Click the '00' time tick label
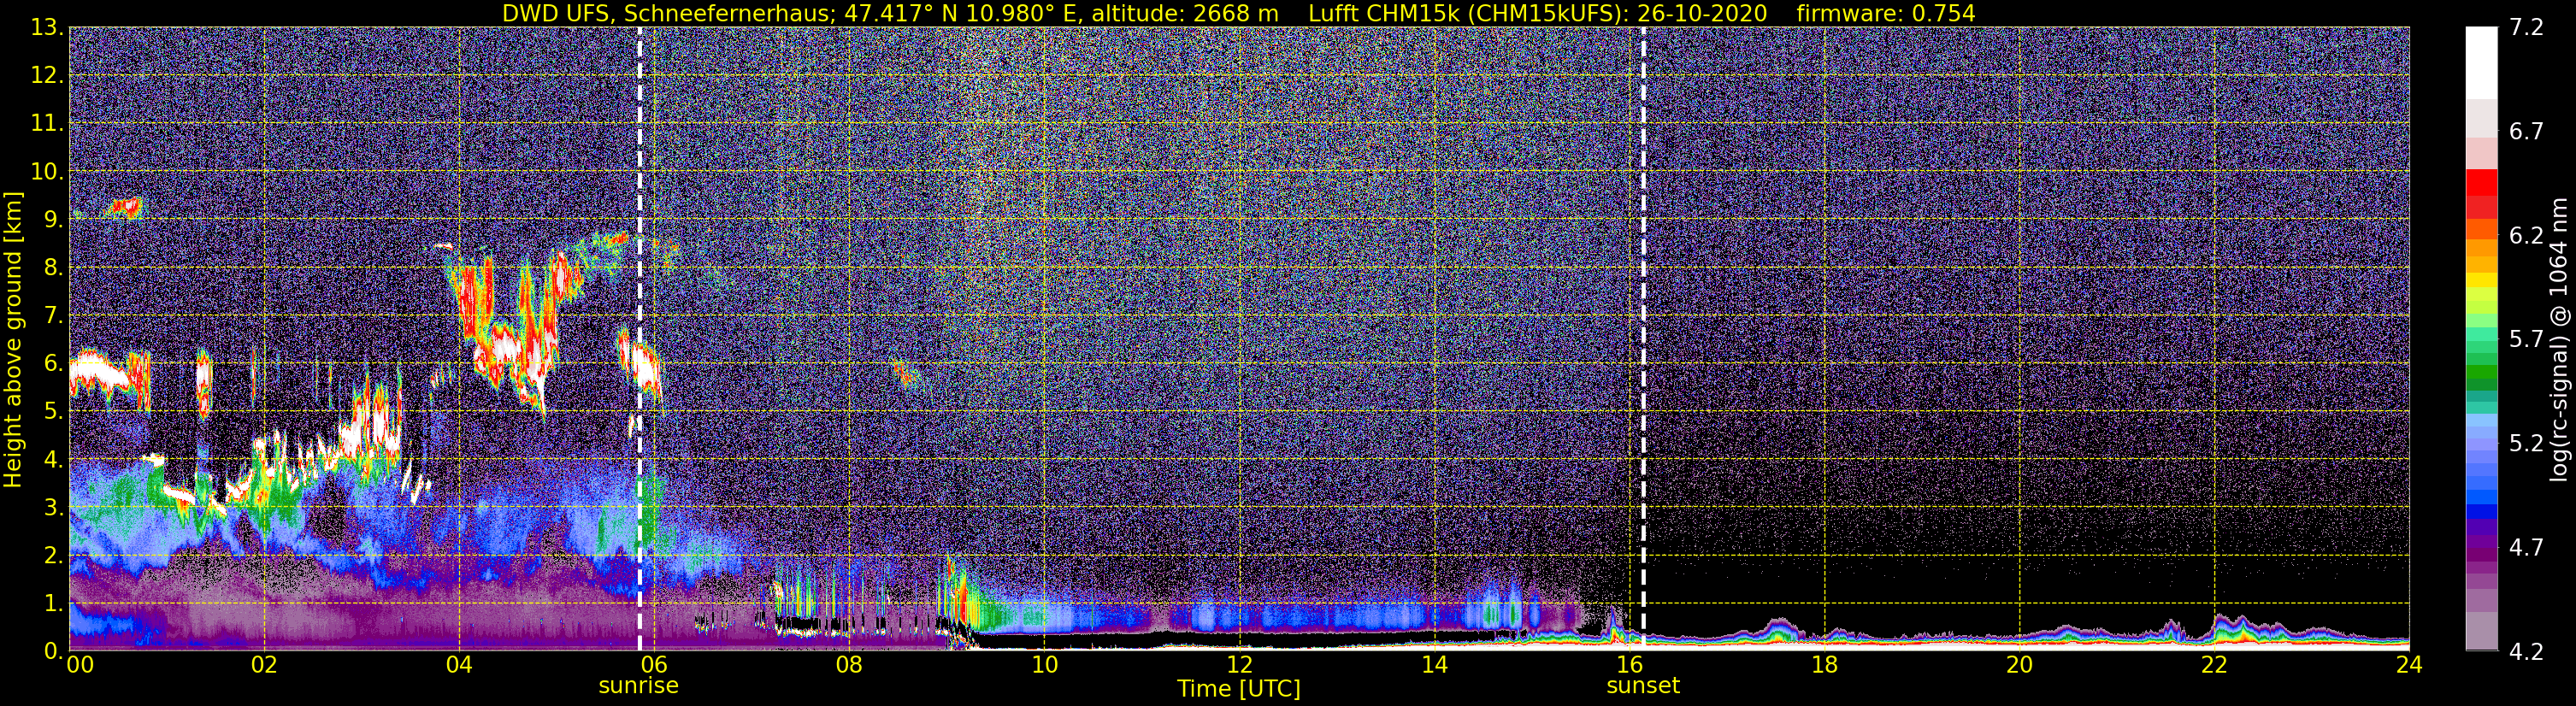2576x706 pixels. (x=81, y=665)
